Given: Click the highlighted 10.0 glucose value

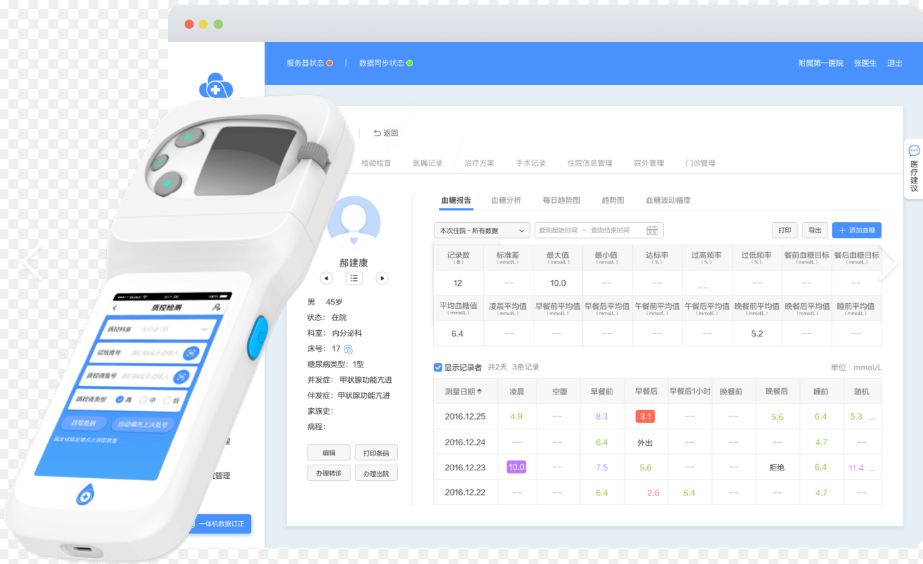Looking at the screenshot, I should [x=516, y=467].
